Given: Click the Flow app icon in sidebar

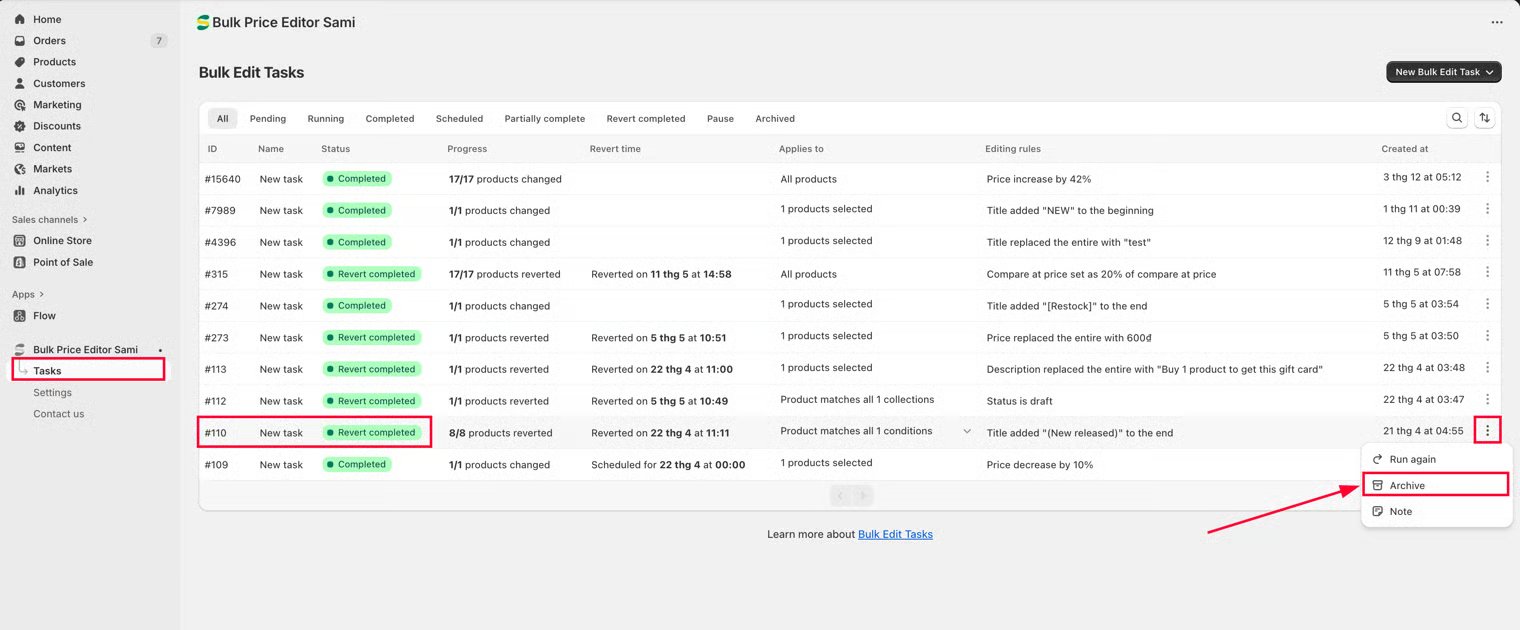Looking at the screenshot, I should click(x=20, y=315).
